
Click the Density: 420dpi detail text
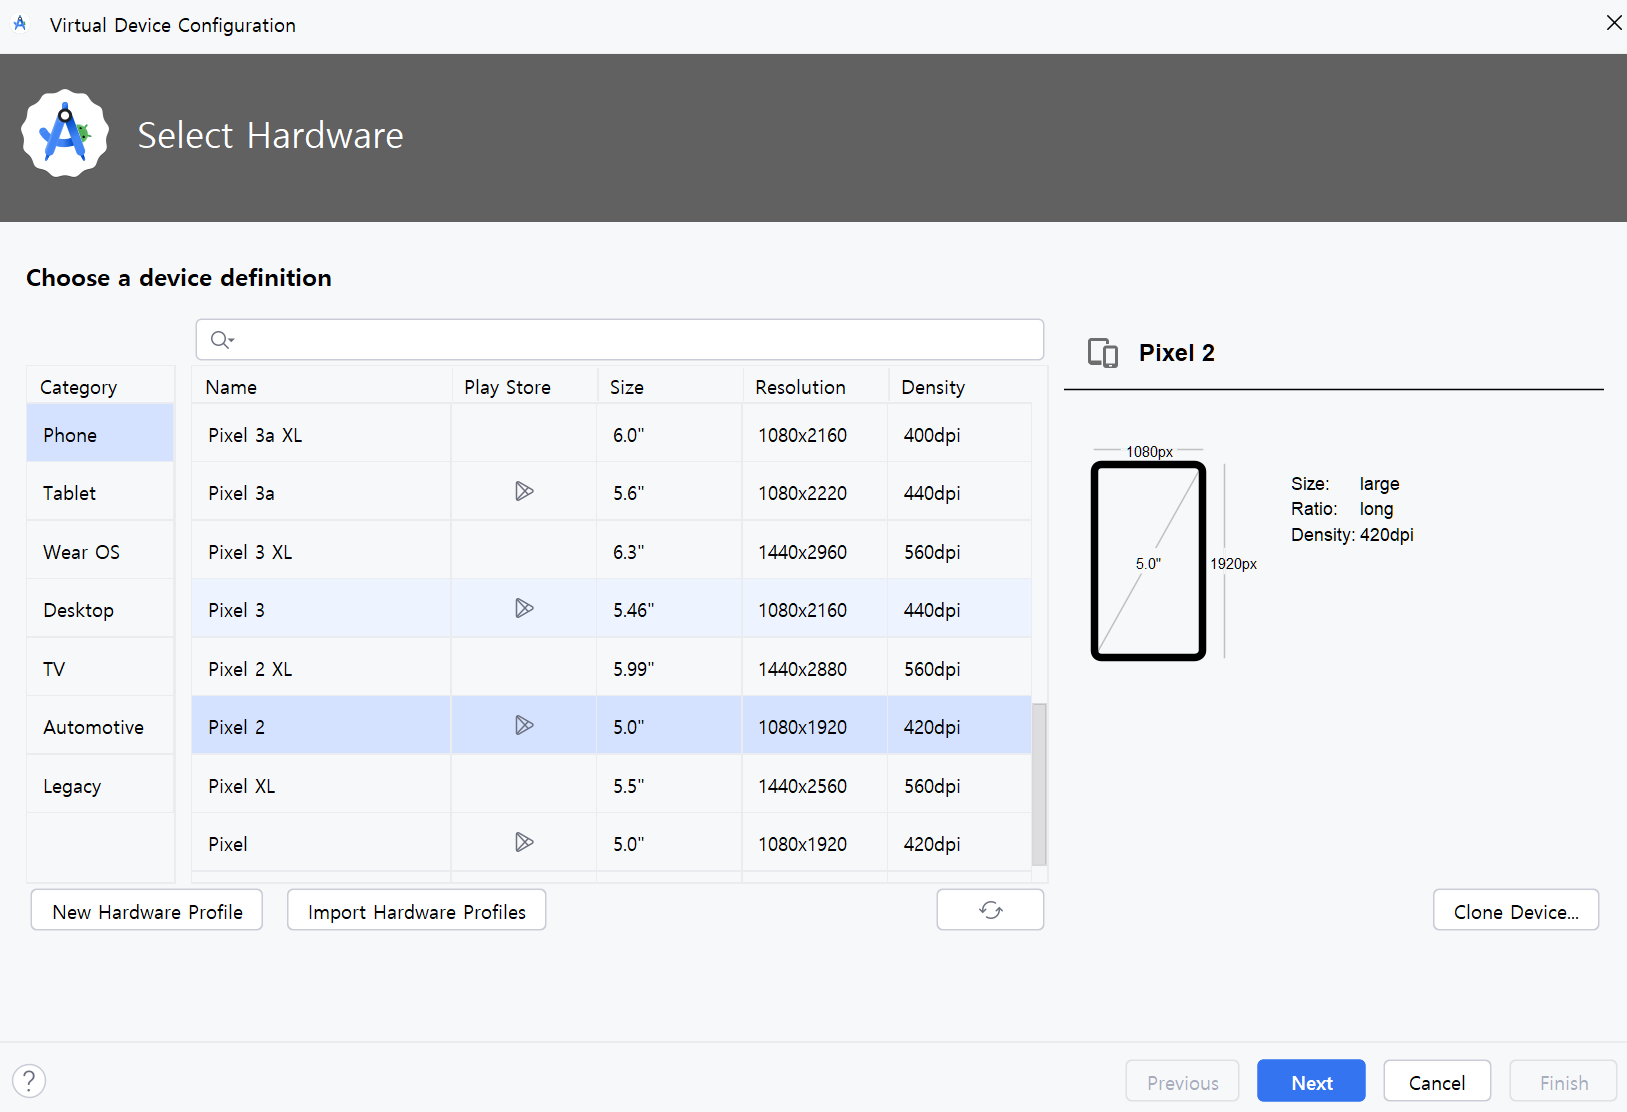tap(1352, 535)
